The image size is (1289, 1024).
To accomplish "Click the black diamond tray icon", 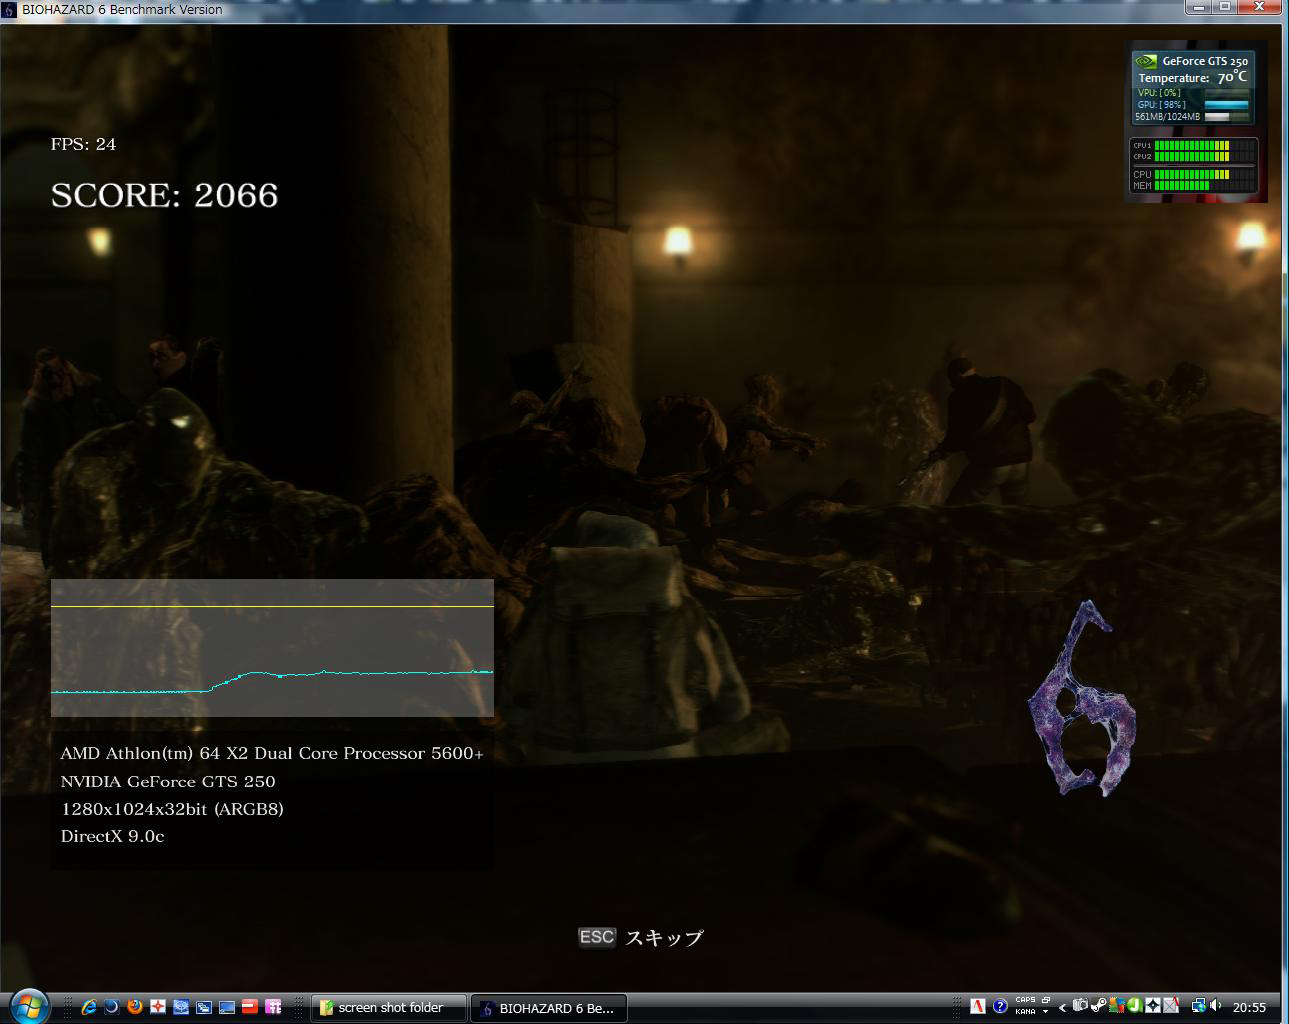I will click(1153, 1006).
